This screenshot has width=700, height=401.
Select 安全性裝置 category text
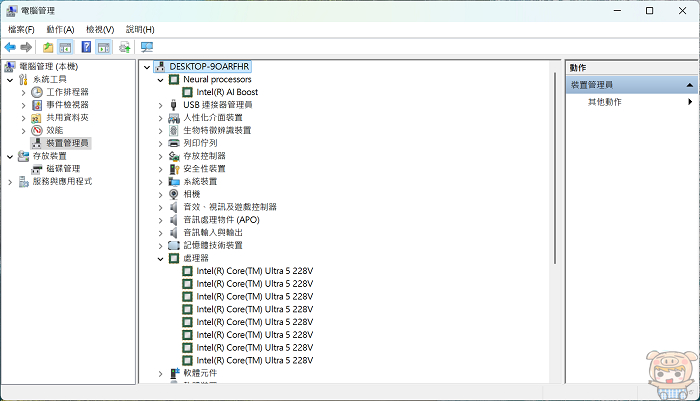pos(204,169)
